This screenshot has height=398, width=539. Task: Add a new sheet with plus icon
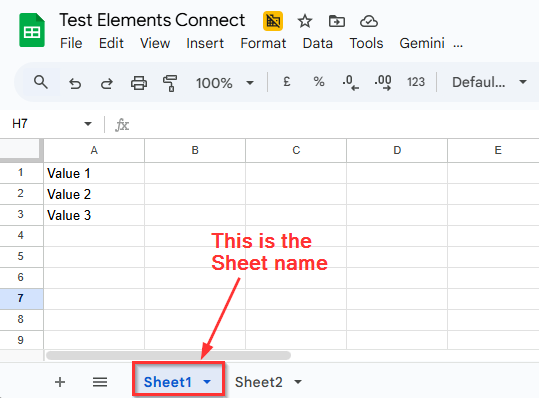(60, 382)
